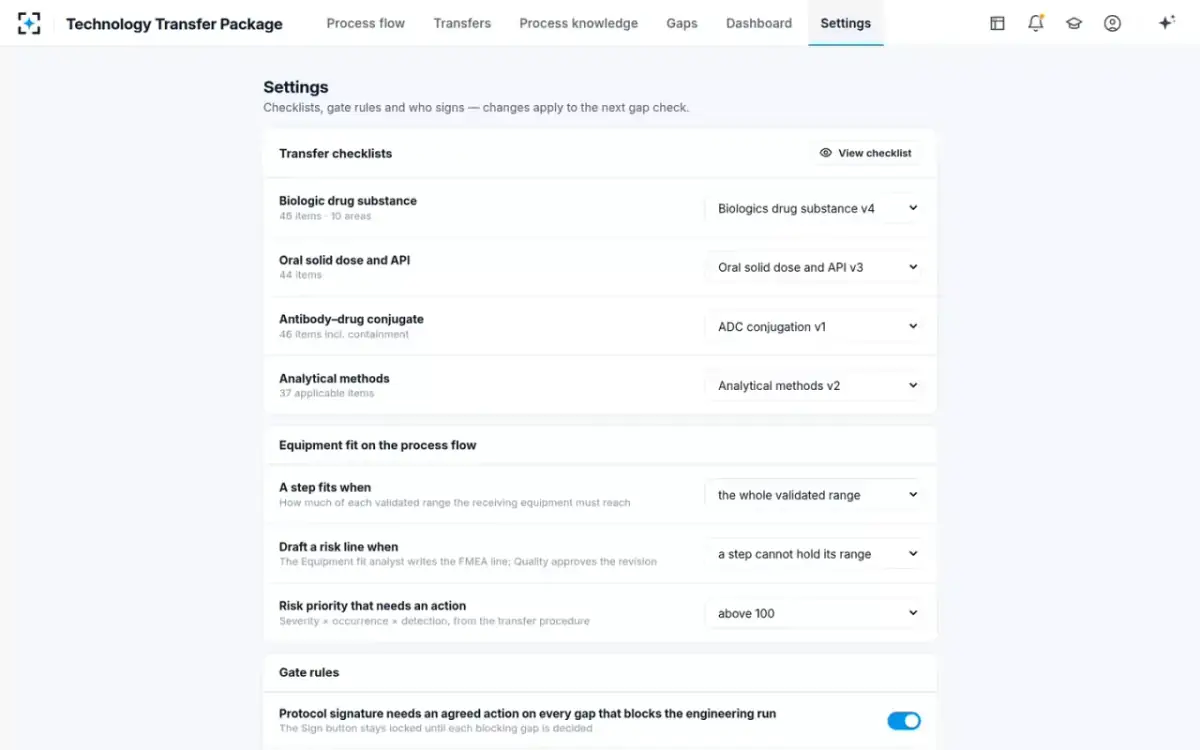This screenshot has height=750, width=1200.
Task: Switch to the Process flow tab
Action: 366,23
